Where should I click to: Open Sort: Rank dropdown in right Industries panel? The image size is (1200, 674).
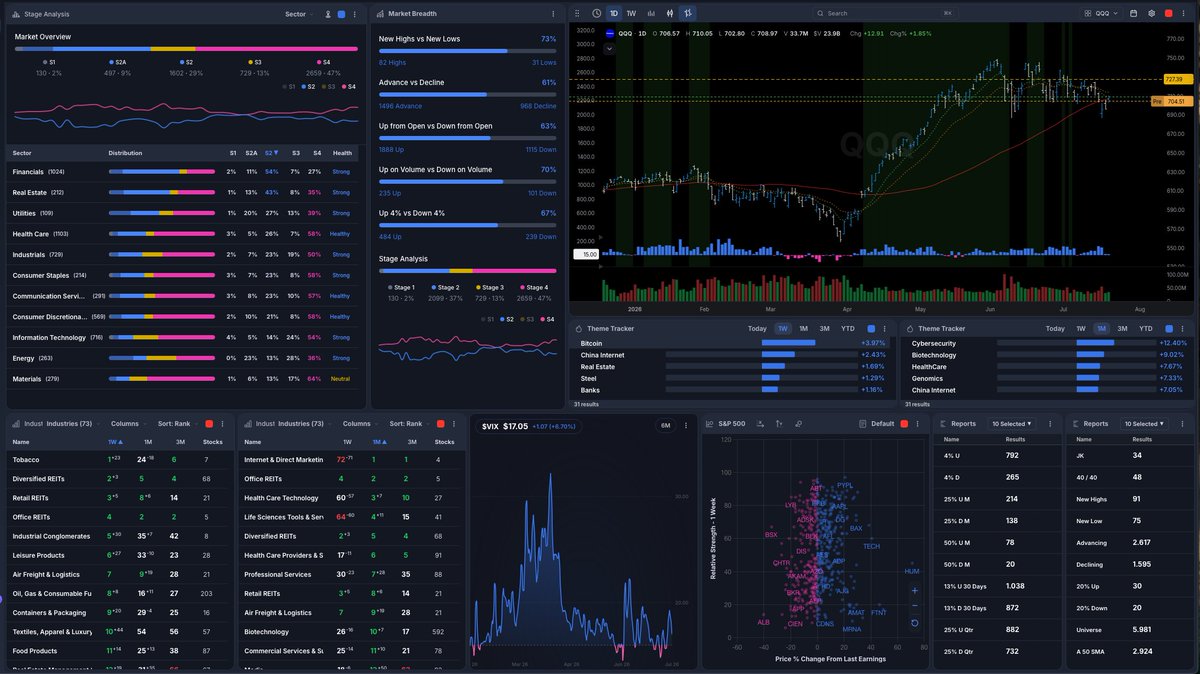pos(409,423)
